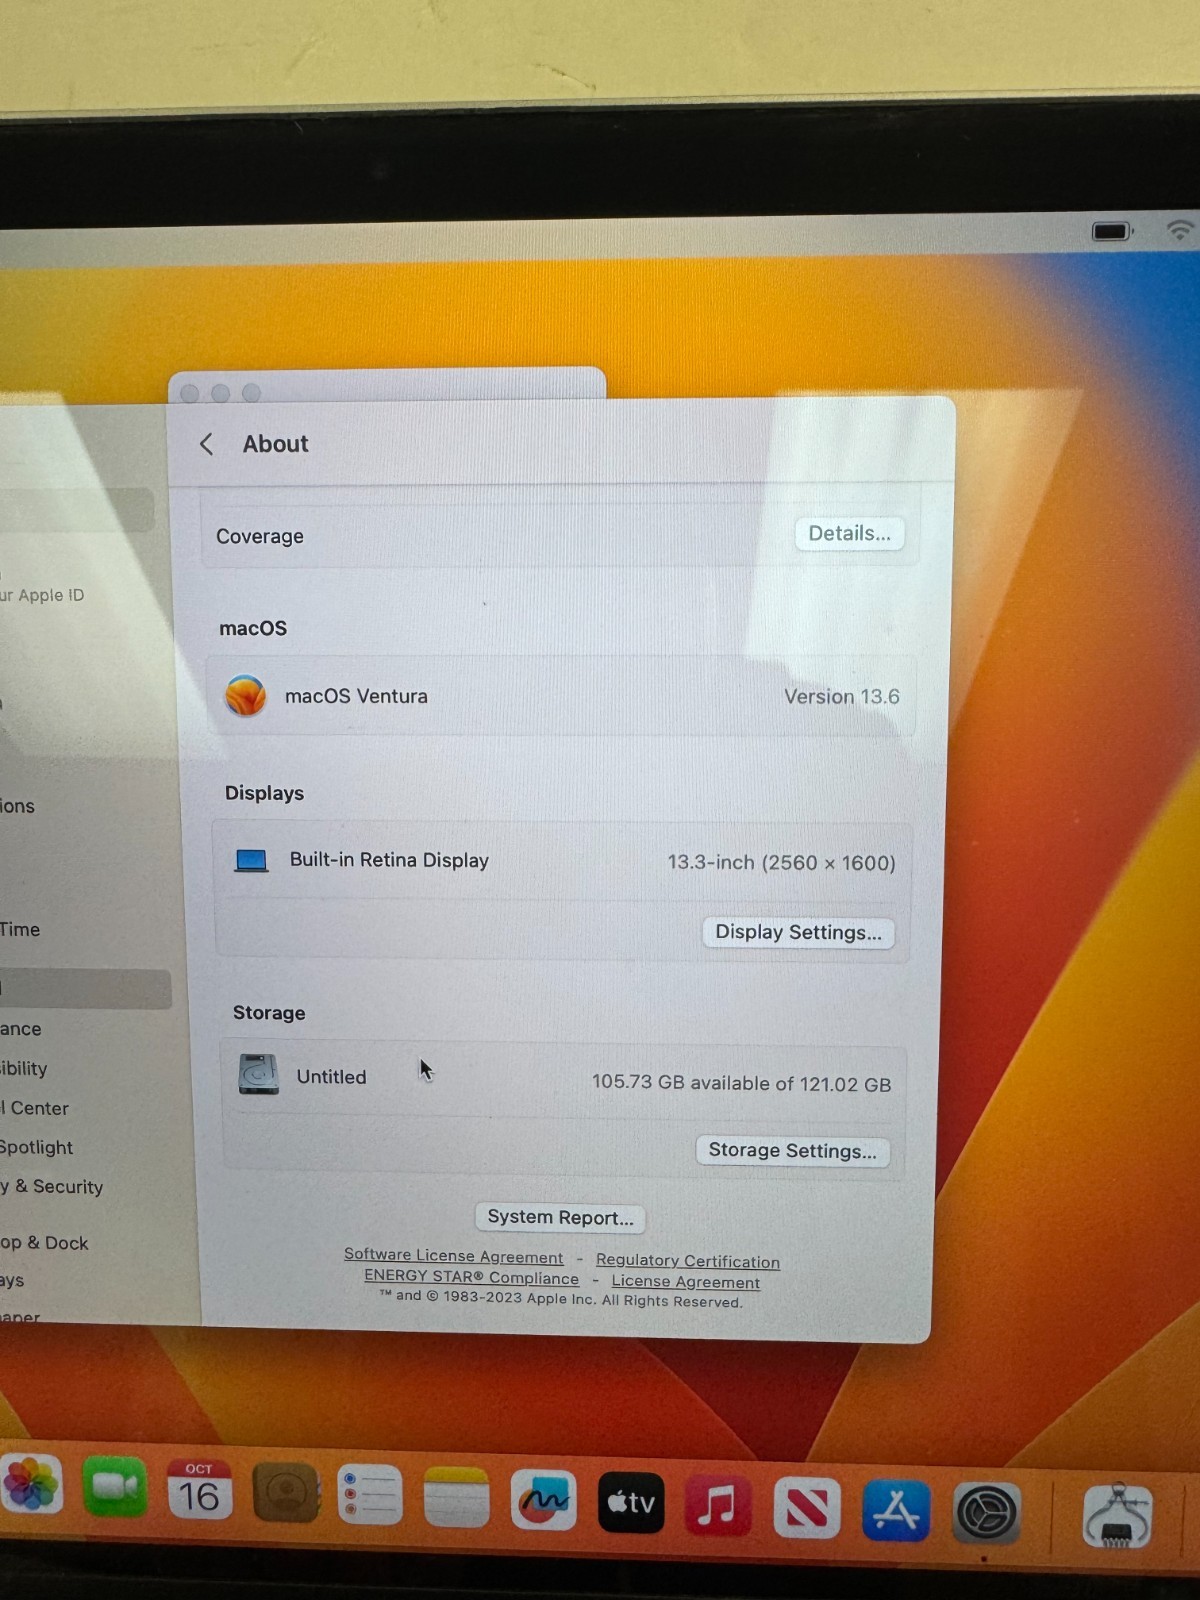Click the 'Coverage' row label
The image size is (1200, 1600).
coord(260,536)
